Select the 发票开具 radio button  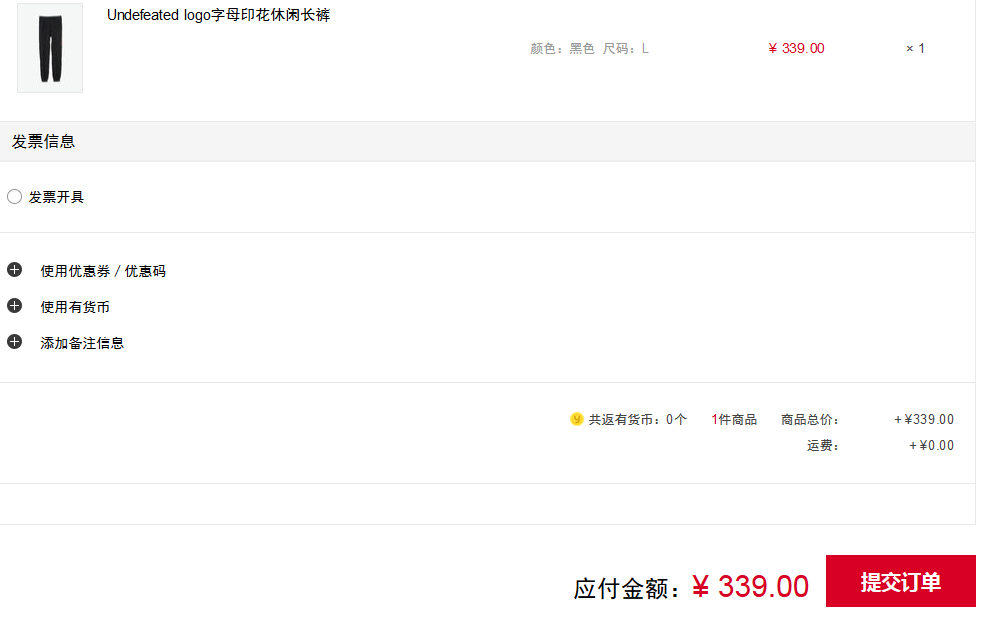pos(14,197)
